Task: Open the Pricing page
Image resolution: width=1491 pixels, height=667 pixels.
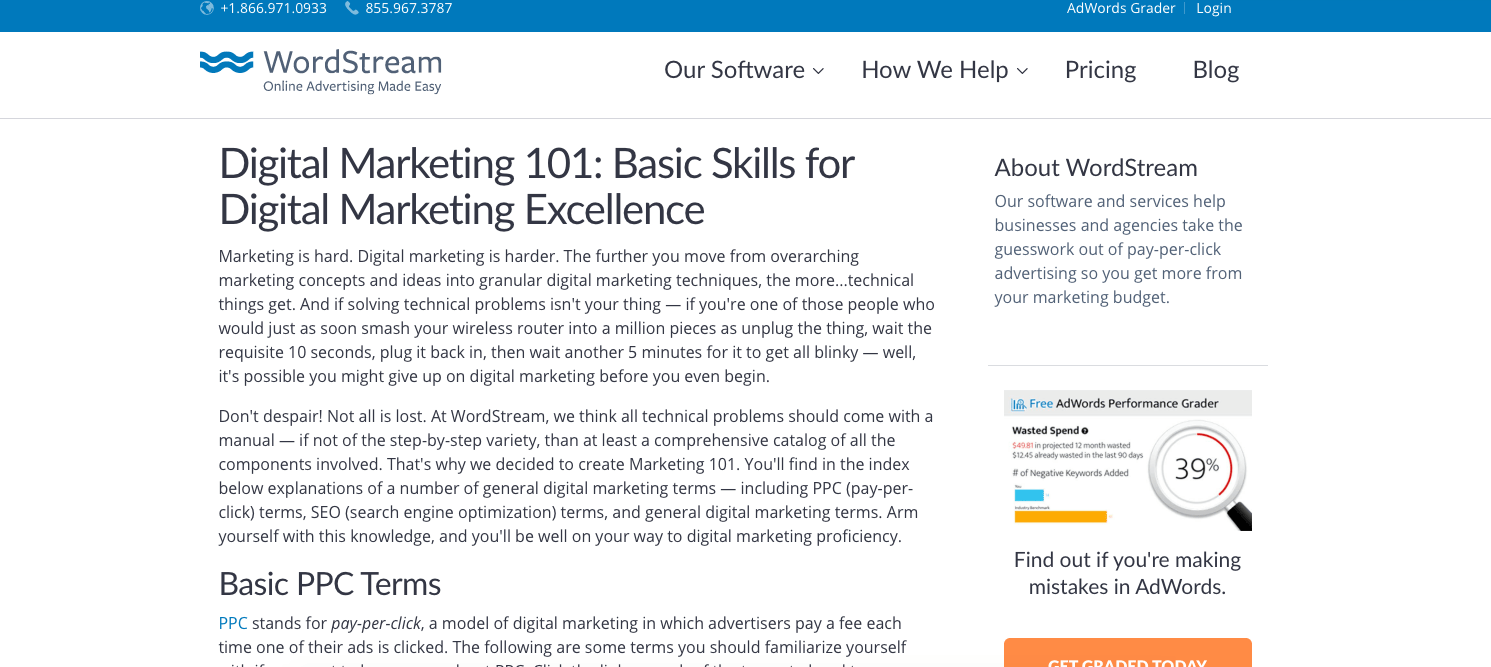Action: [x=1100, y=69]
